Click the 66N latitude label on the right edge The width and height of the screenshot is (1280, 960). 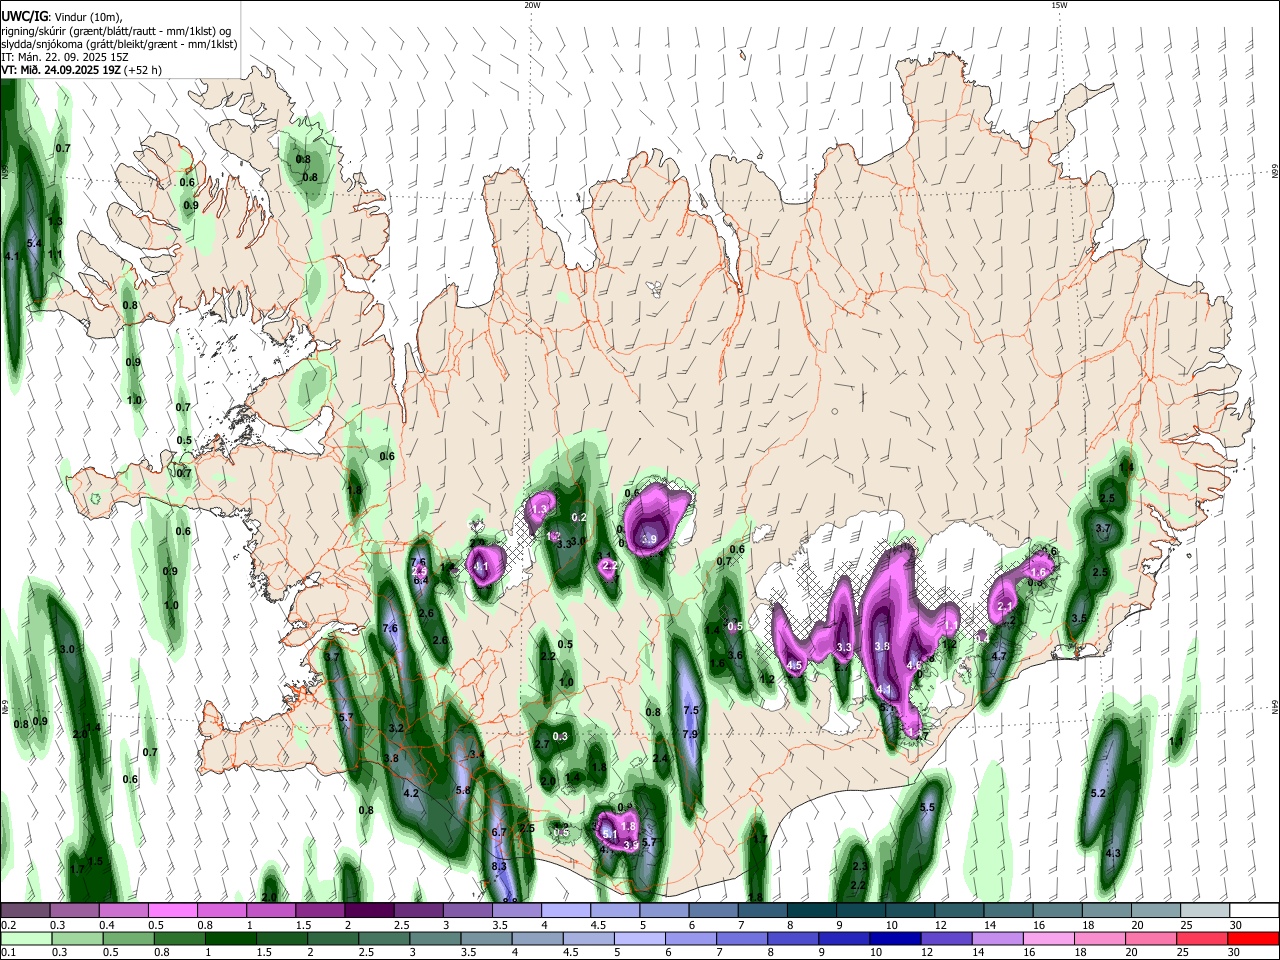click(x=1275, y=171)
